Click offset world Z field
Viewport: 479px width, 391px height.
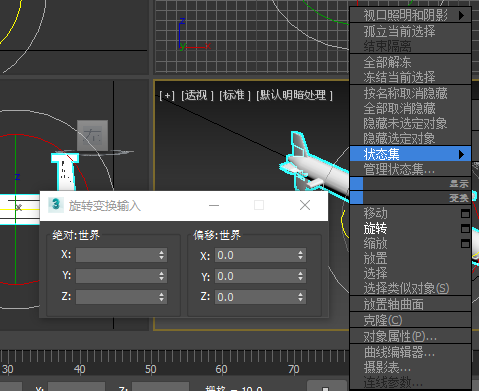256,297
